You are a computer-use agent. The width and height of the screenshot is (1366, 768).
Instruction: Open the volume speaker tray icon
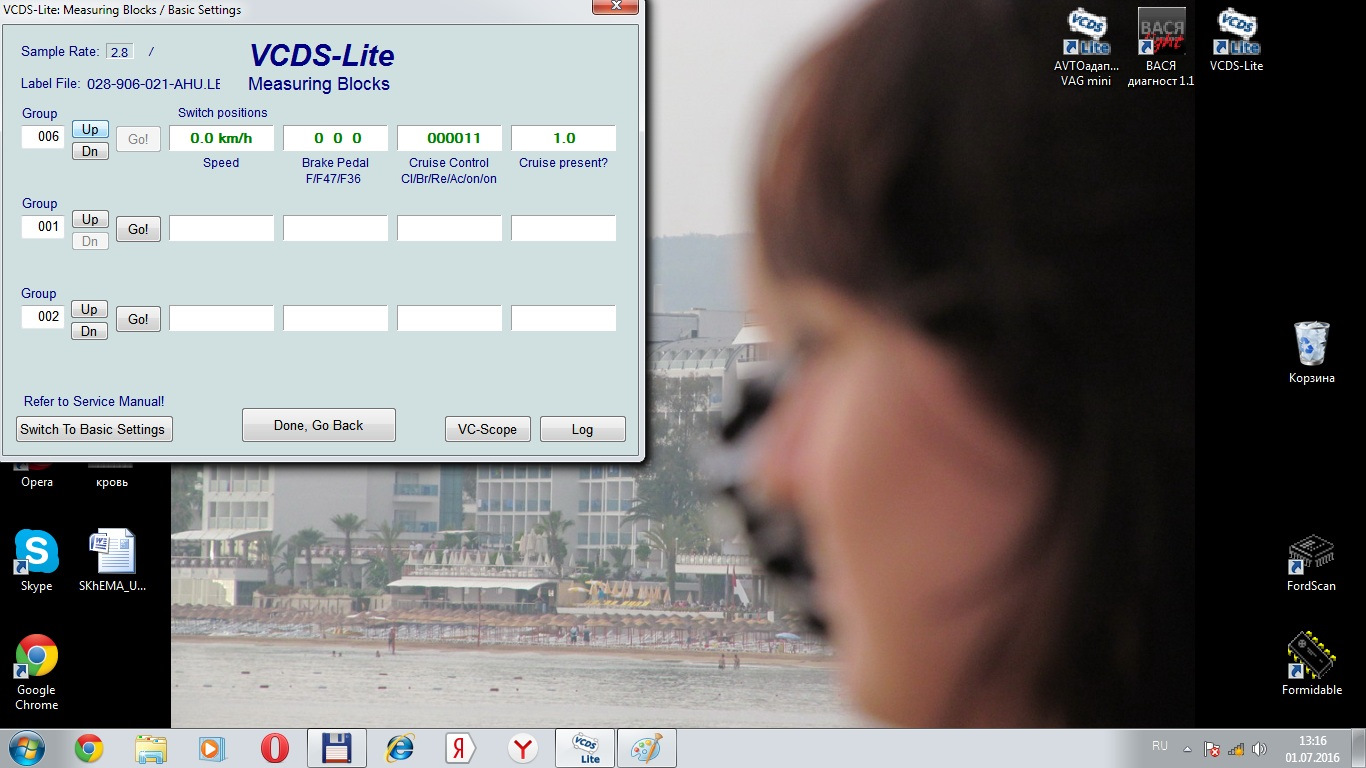coord(1259,748)
